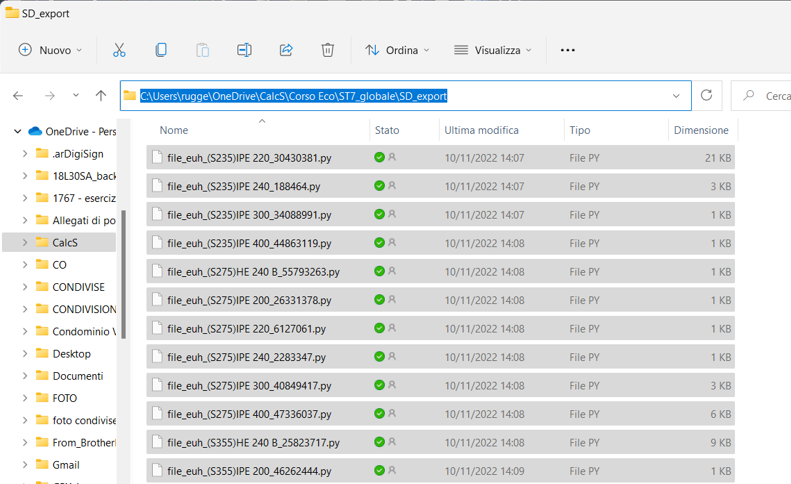Image resolution: width=791 pixels, height=484 pixels.
Task: Open the Ordina sort dropdown
Action: (398, 50)
